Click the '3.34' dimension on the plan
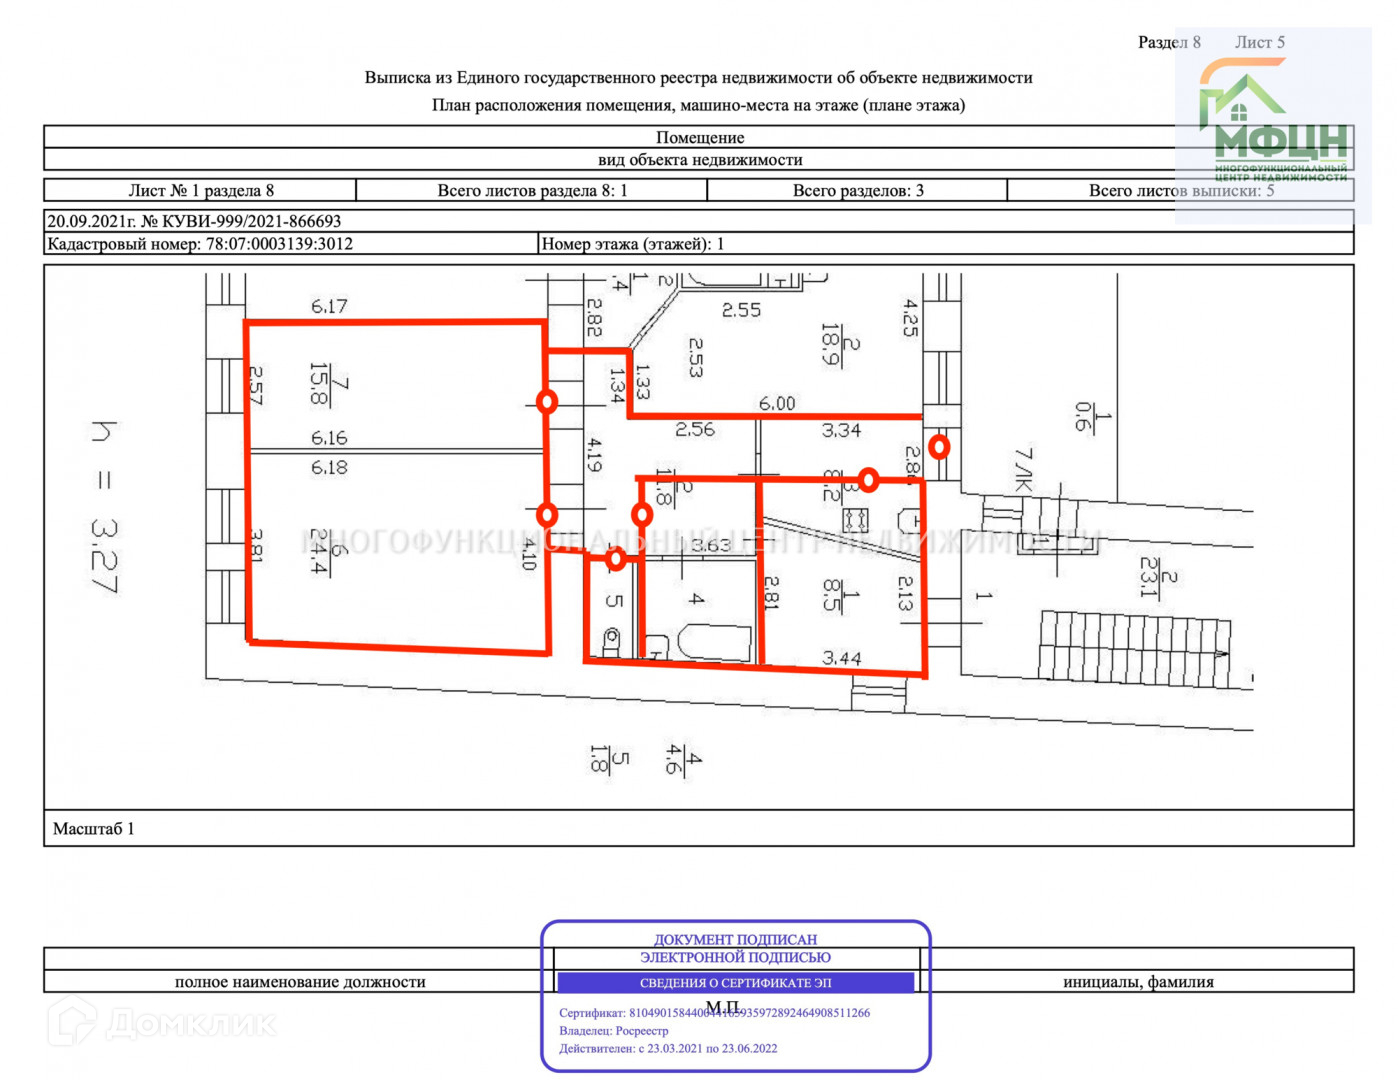This screenshot has height=1080, width=1398. pos(841,430)
